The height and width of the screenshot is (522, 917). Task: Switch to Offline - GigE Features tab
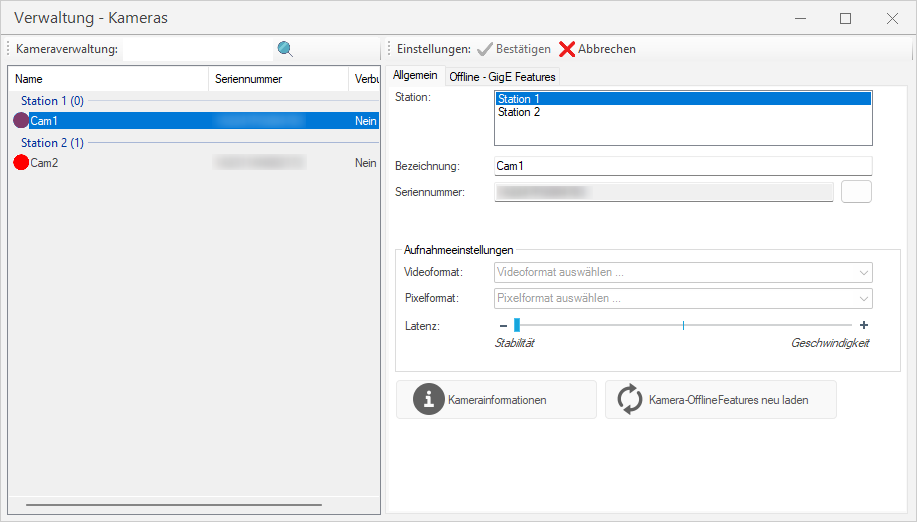coord(502,77)
